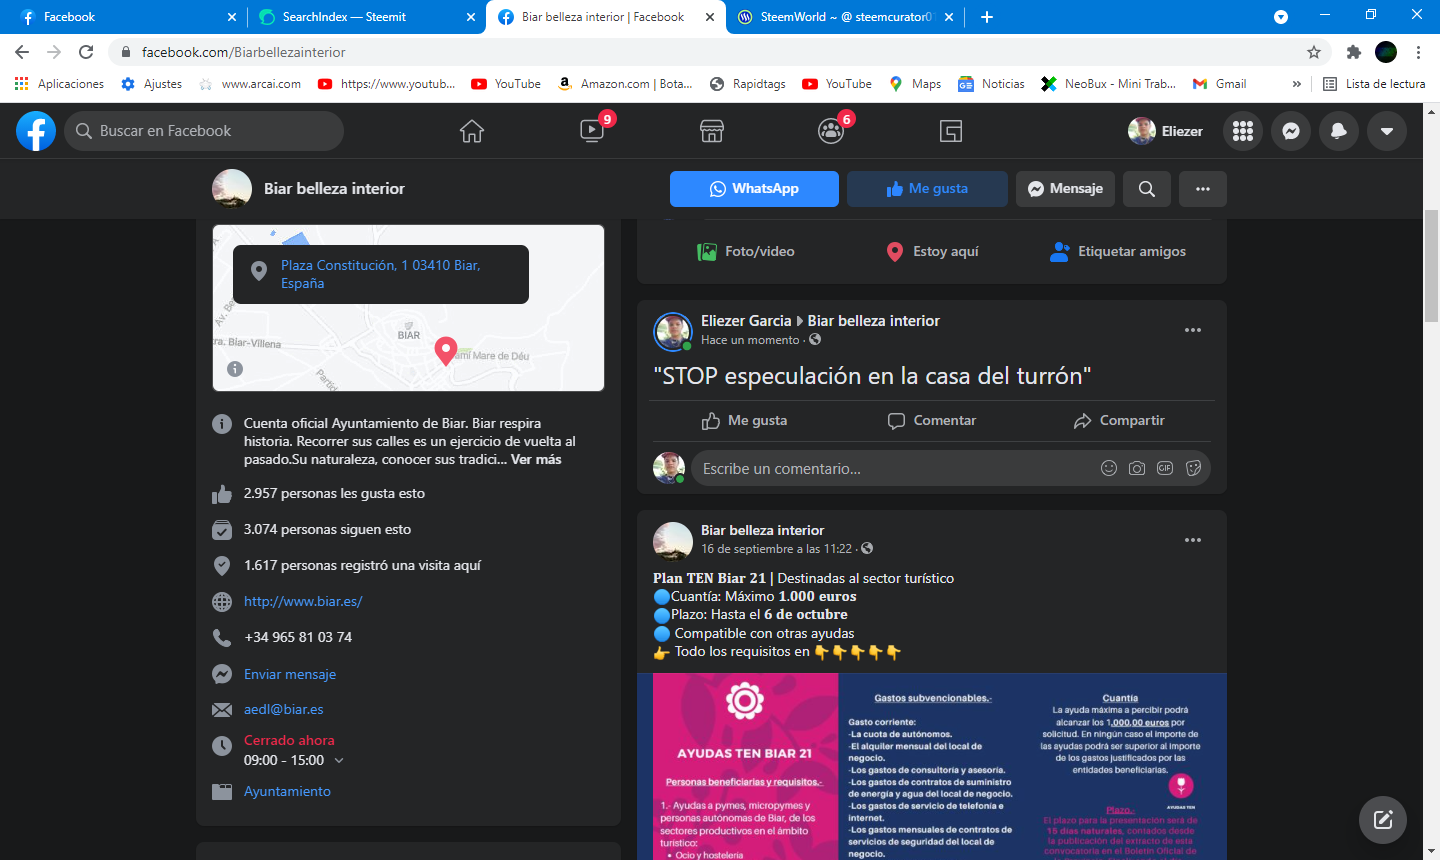
Task: Open Lista de lectura reading list
Action: pyautogui.click(x=1374, y=84)
